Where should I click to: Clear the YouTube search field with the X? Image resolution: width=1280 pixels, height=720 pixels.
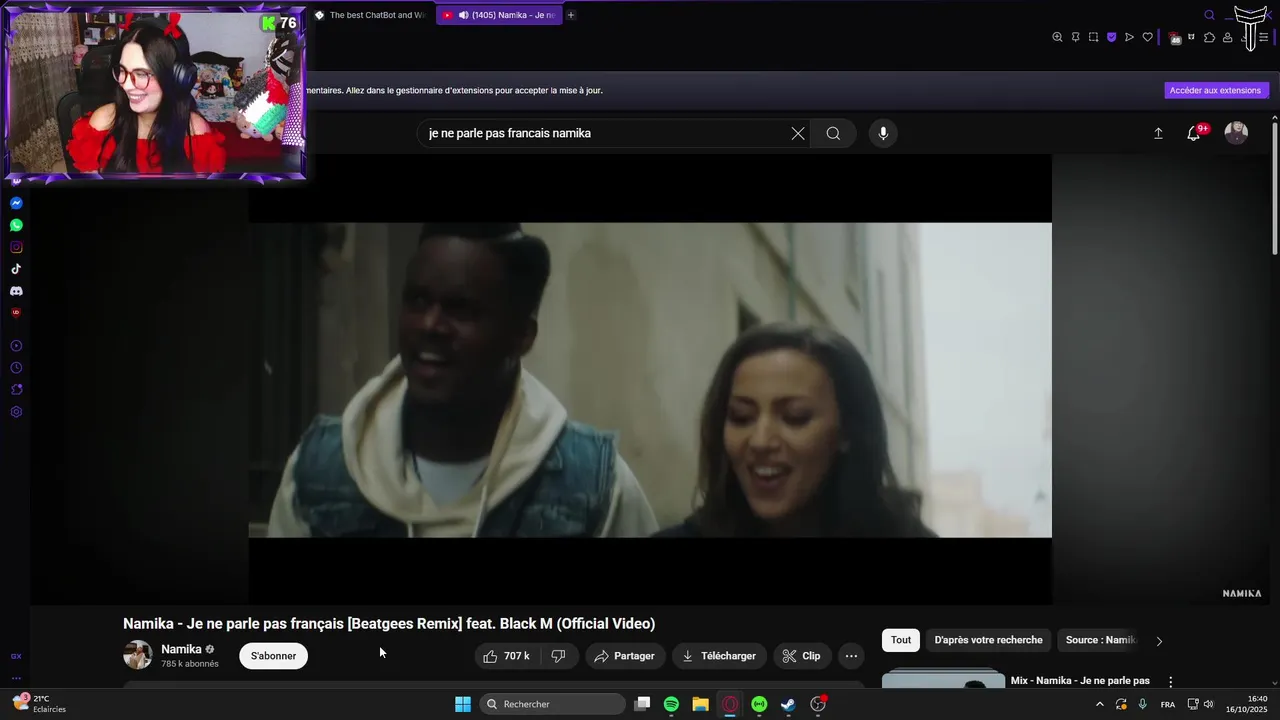point(798,133)
